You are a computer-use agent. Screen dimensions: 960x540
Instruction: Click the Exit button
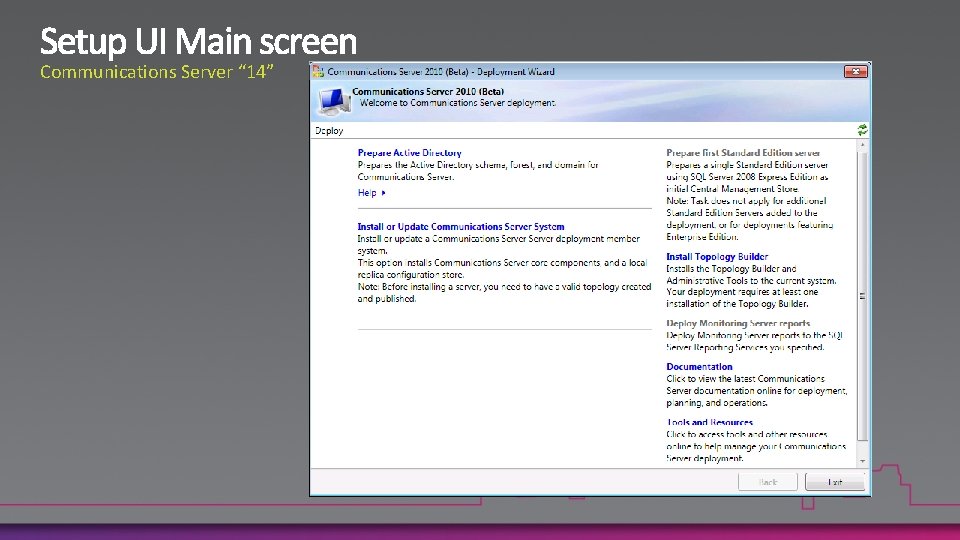pyautogui.click(x=834, y=482)
